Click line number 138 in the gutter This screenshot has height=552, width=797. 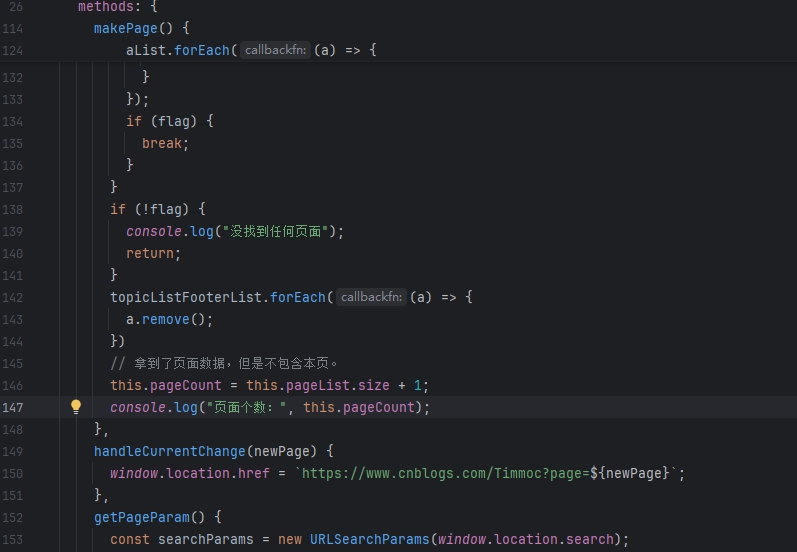coord(13,209)
